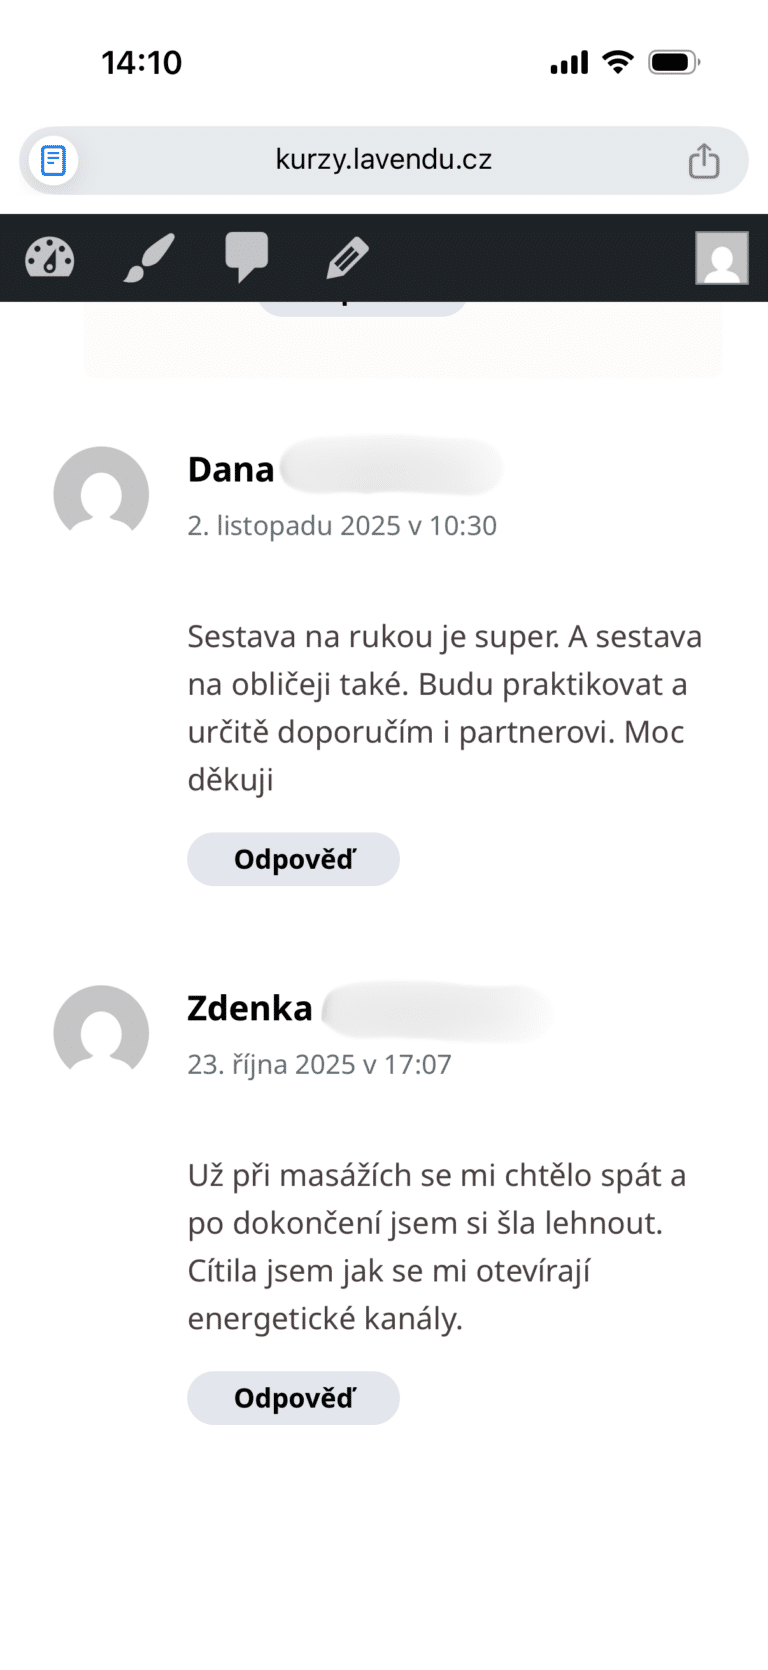Open Dana's profile picture placeholder
The height and width of the screenshot is (1670, 768).
coord(101,494)
